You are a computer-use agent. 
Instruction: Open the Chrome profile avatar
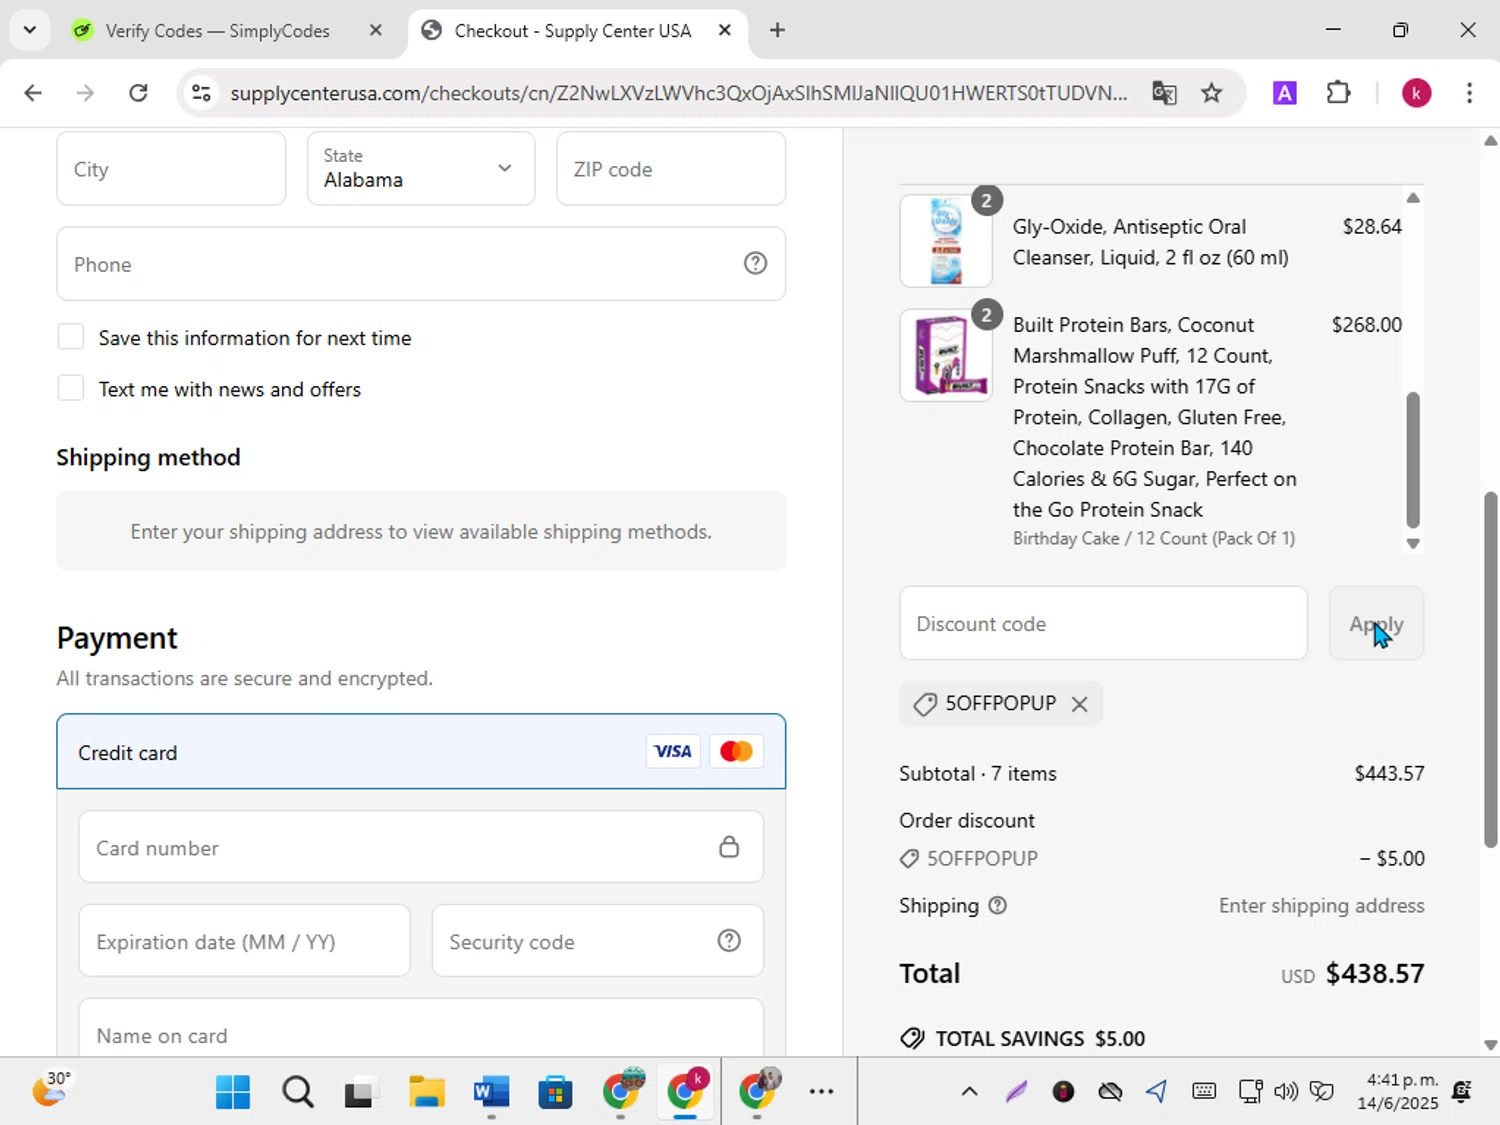click(x=1416, y=93)
